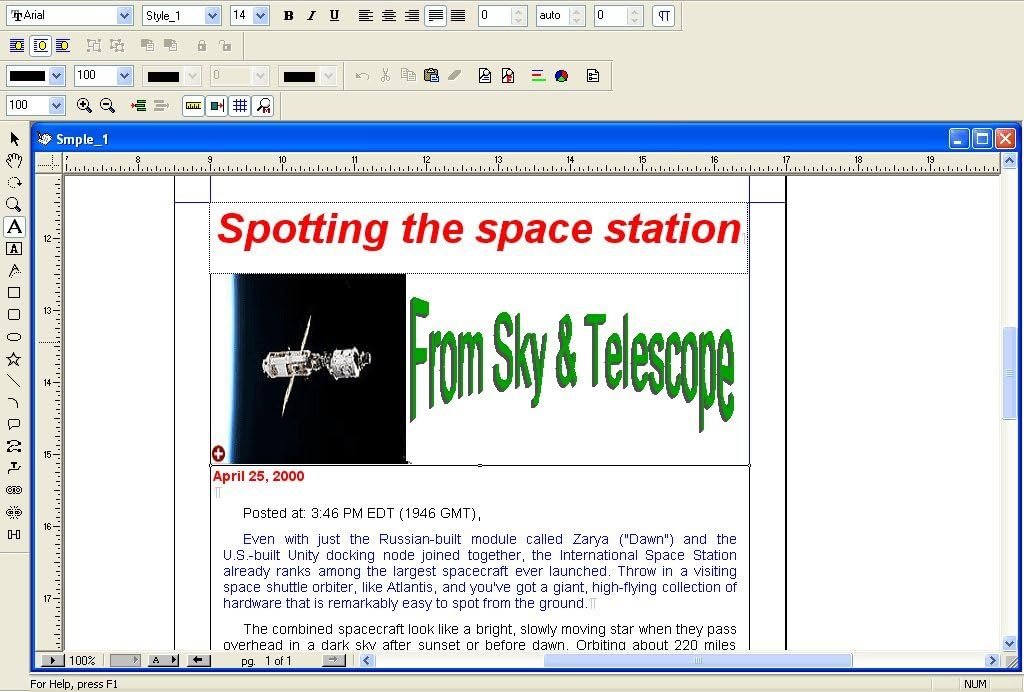The width and height of the screenshot is (1024, 692).
Task: Center align text
Action: [x=389, y=16]
